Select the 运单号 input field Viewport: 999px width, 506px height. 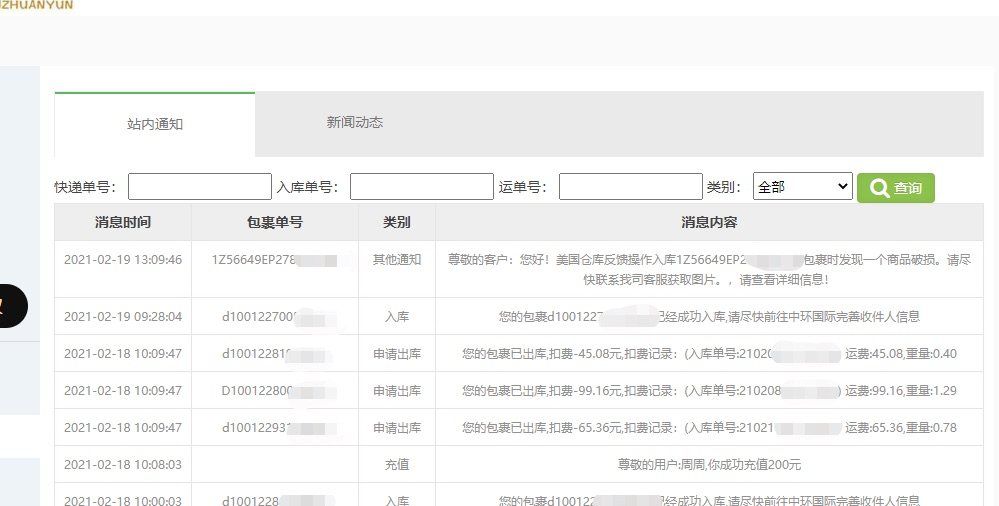tap(630, 187)
